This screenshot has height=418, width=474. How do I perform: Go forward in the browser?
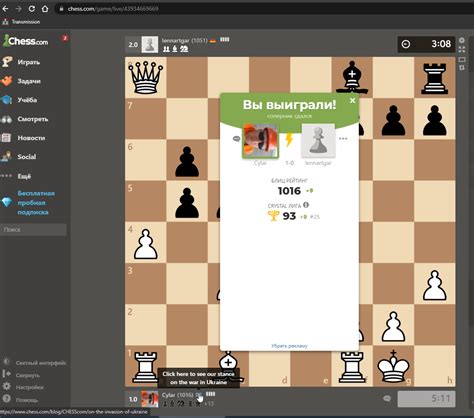(x=18, y=9)
